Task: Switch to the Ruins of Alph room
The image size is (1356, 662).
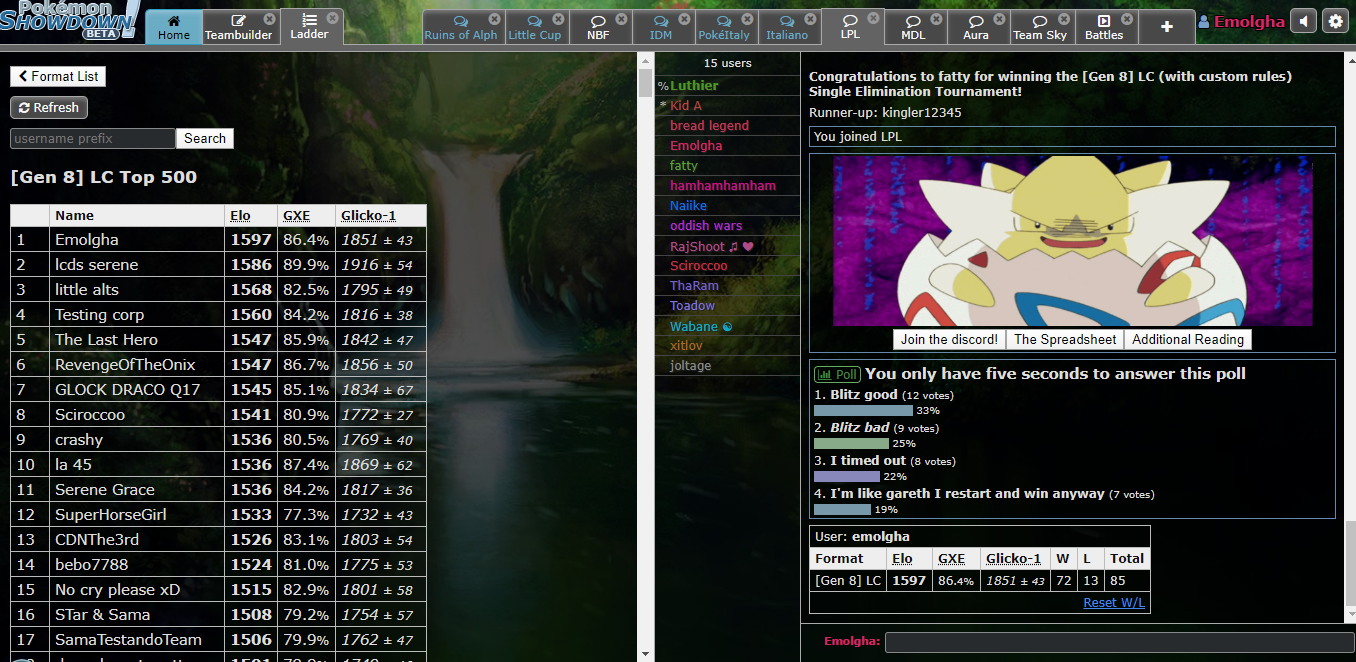Action: tap(460, 27)
